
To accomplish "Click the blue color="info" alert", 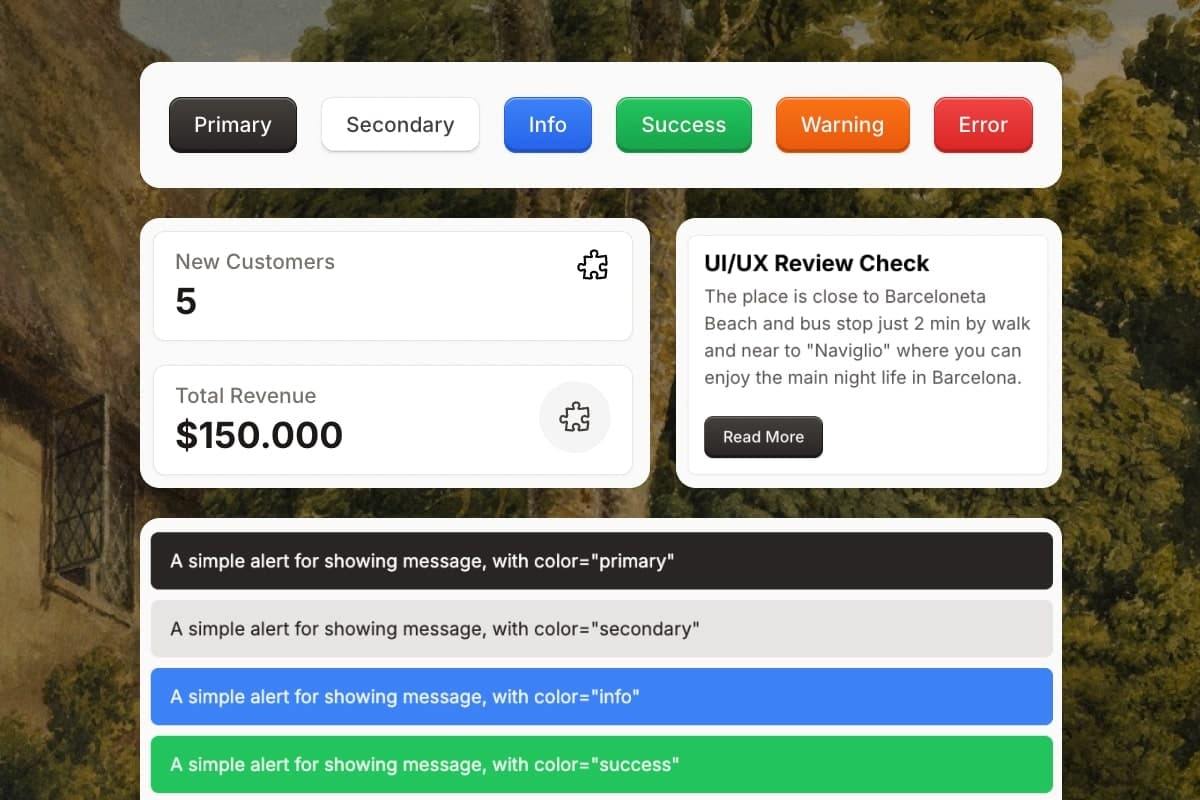I will tap(601, 697).
